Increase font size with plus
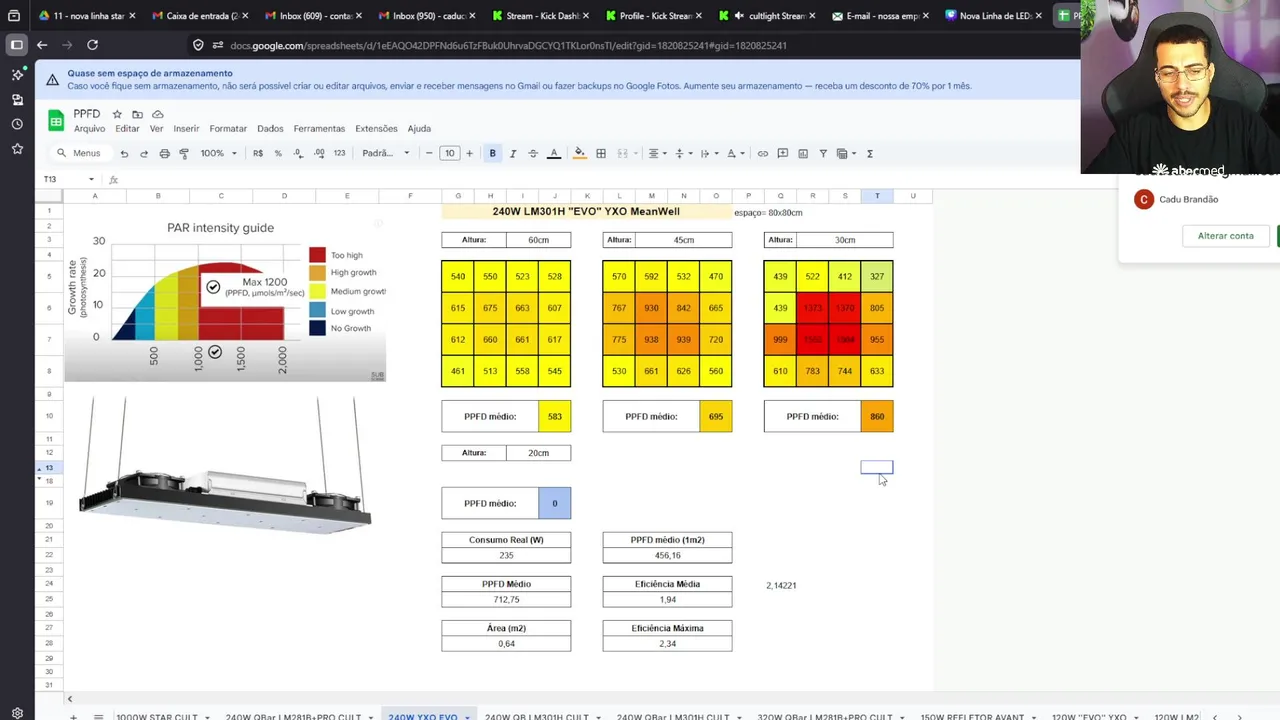 coord(470,153)
